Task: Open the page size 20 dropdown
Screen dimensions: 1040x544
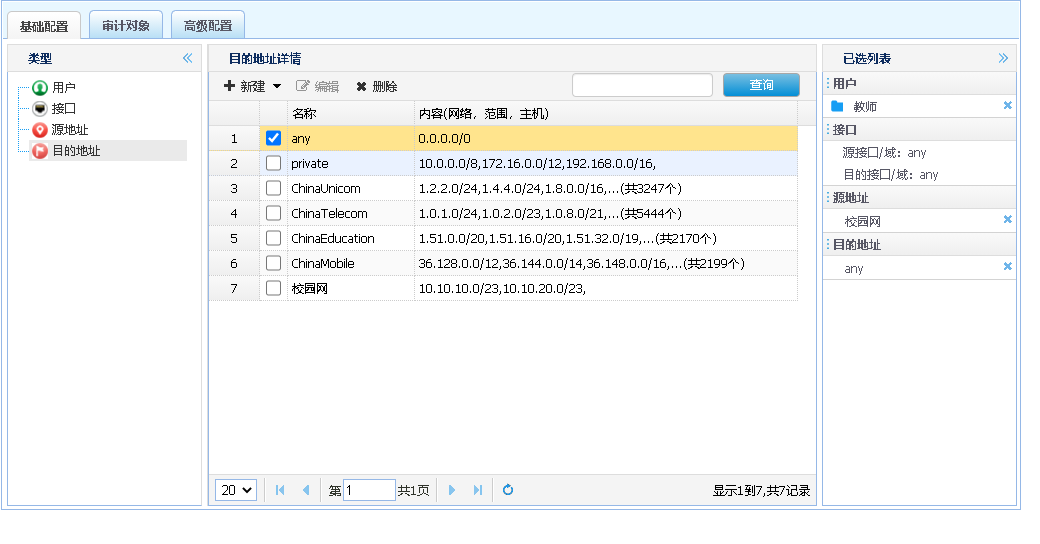Action: [x=236, y=490]
